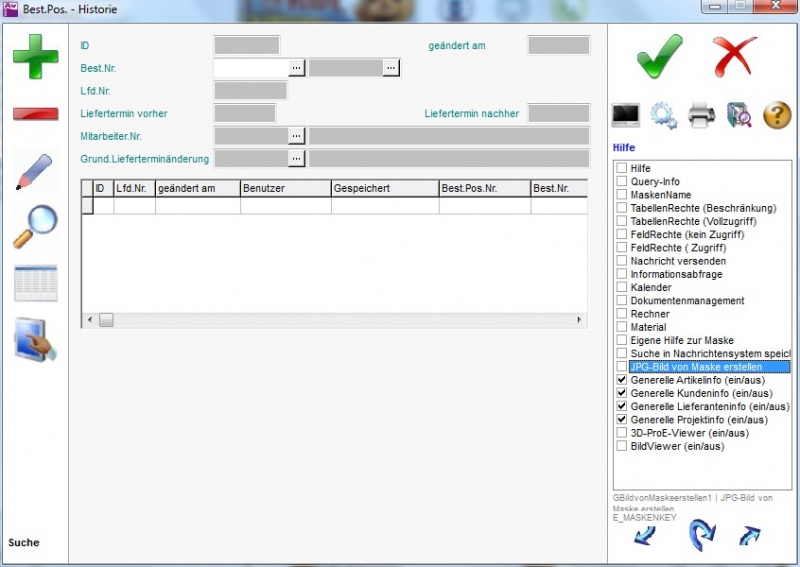Click the red X cancel icon
This screenshot has height=567, width=800.
(735, 56)
